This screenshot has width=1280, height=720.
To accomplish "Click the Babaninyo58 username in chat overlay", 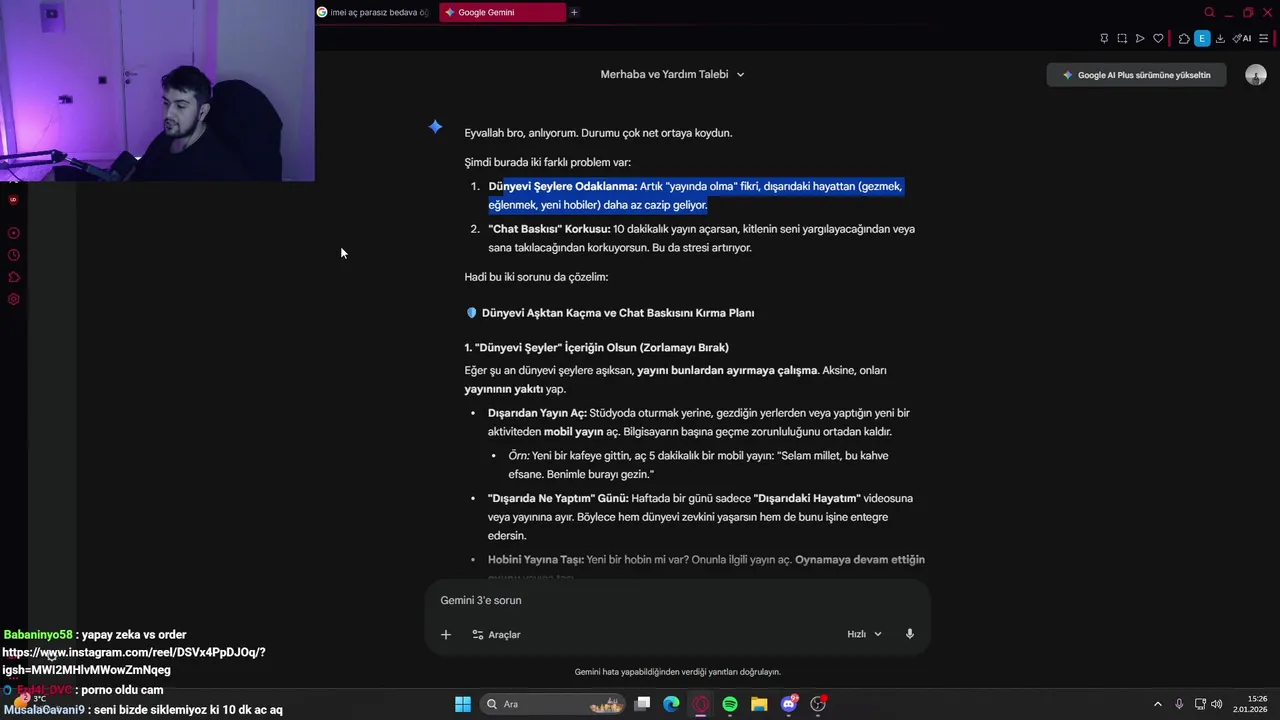I will coord(38,635).
